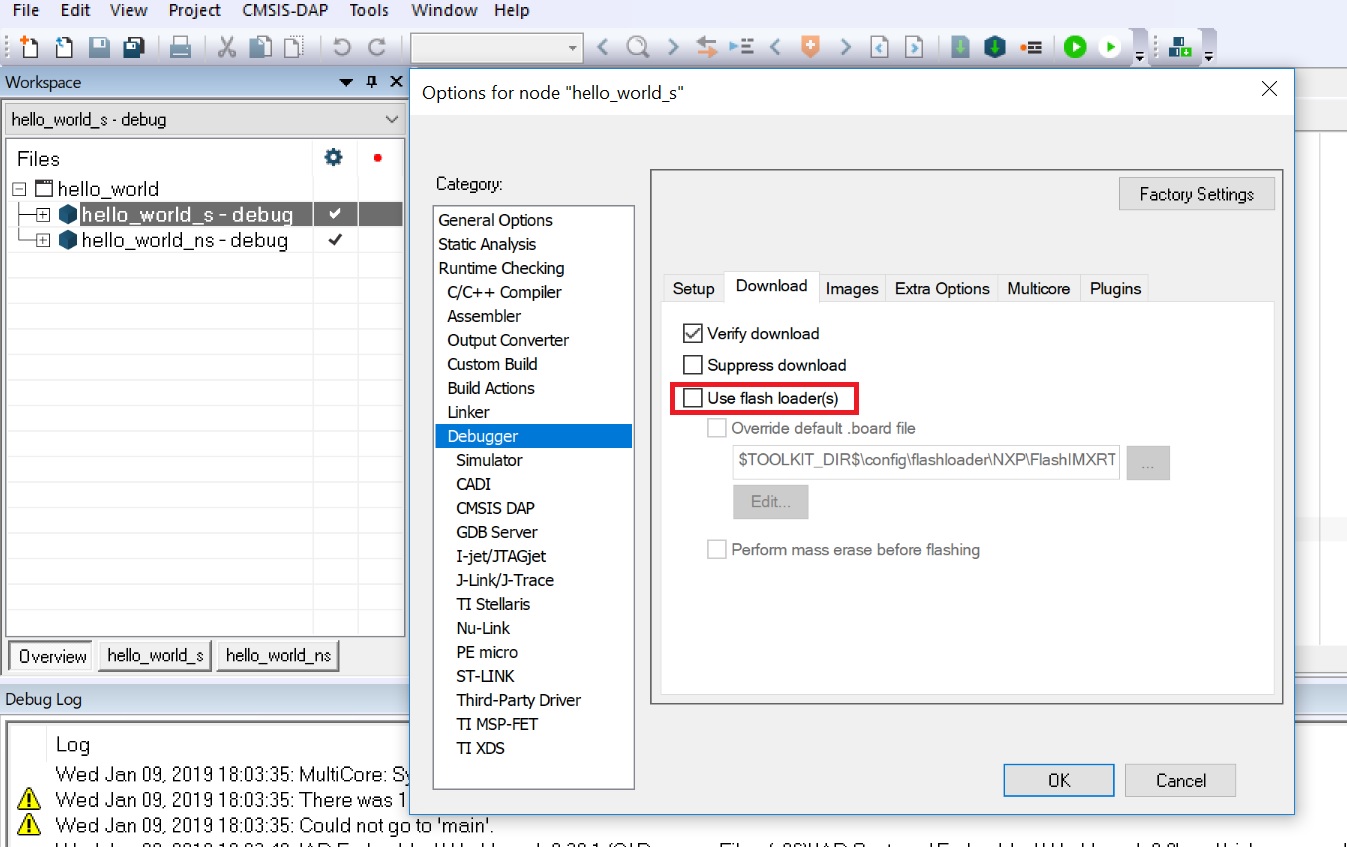Switch to the Extra Options tab
1347x847 pixels.
pyautogui.click(x=941, y=288)
